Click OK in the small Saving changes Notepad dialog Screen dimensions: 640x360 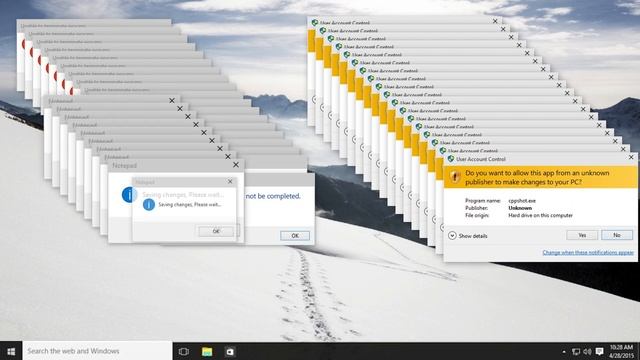click(216, 231)
